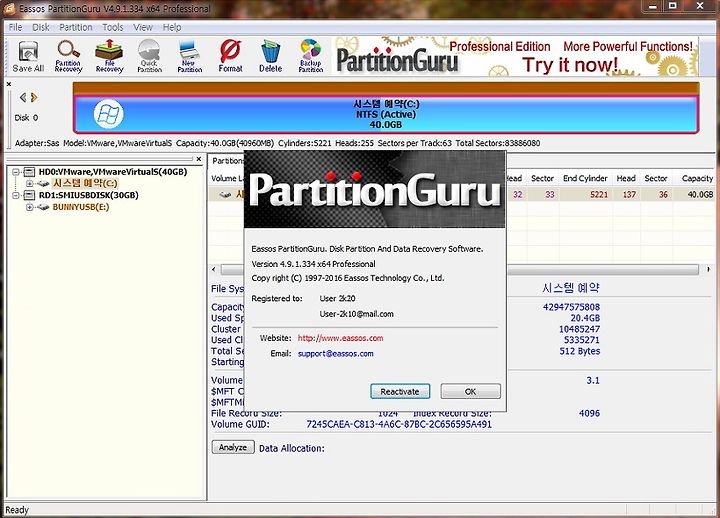Open the File menu
Screen dimensions: 720x518
pyautogui.click(x=15, y=27)
